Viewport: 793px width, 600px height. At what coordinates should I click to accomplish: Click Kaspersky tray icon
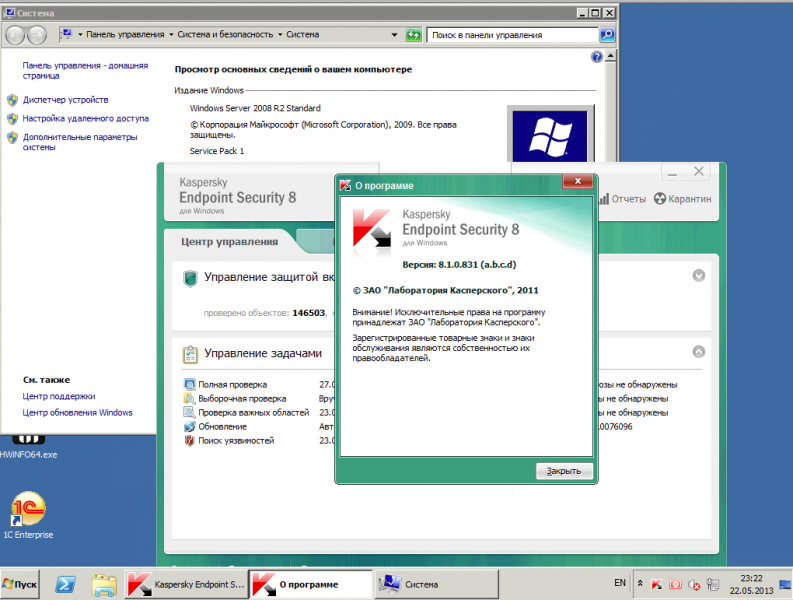pyautogui.click(x=656, y=585)
